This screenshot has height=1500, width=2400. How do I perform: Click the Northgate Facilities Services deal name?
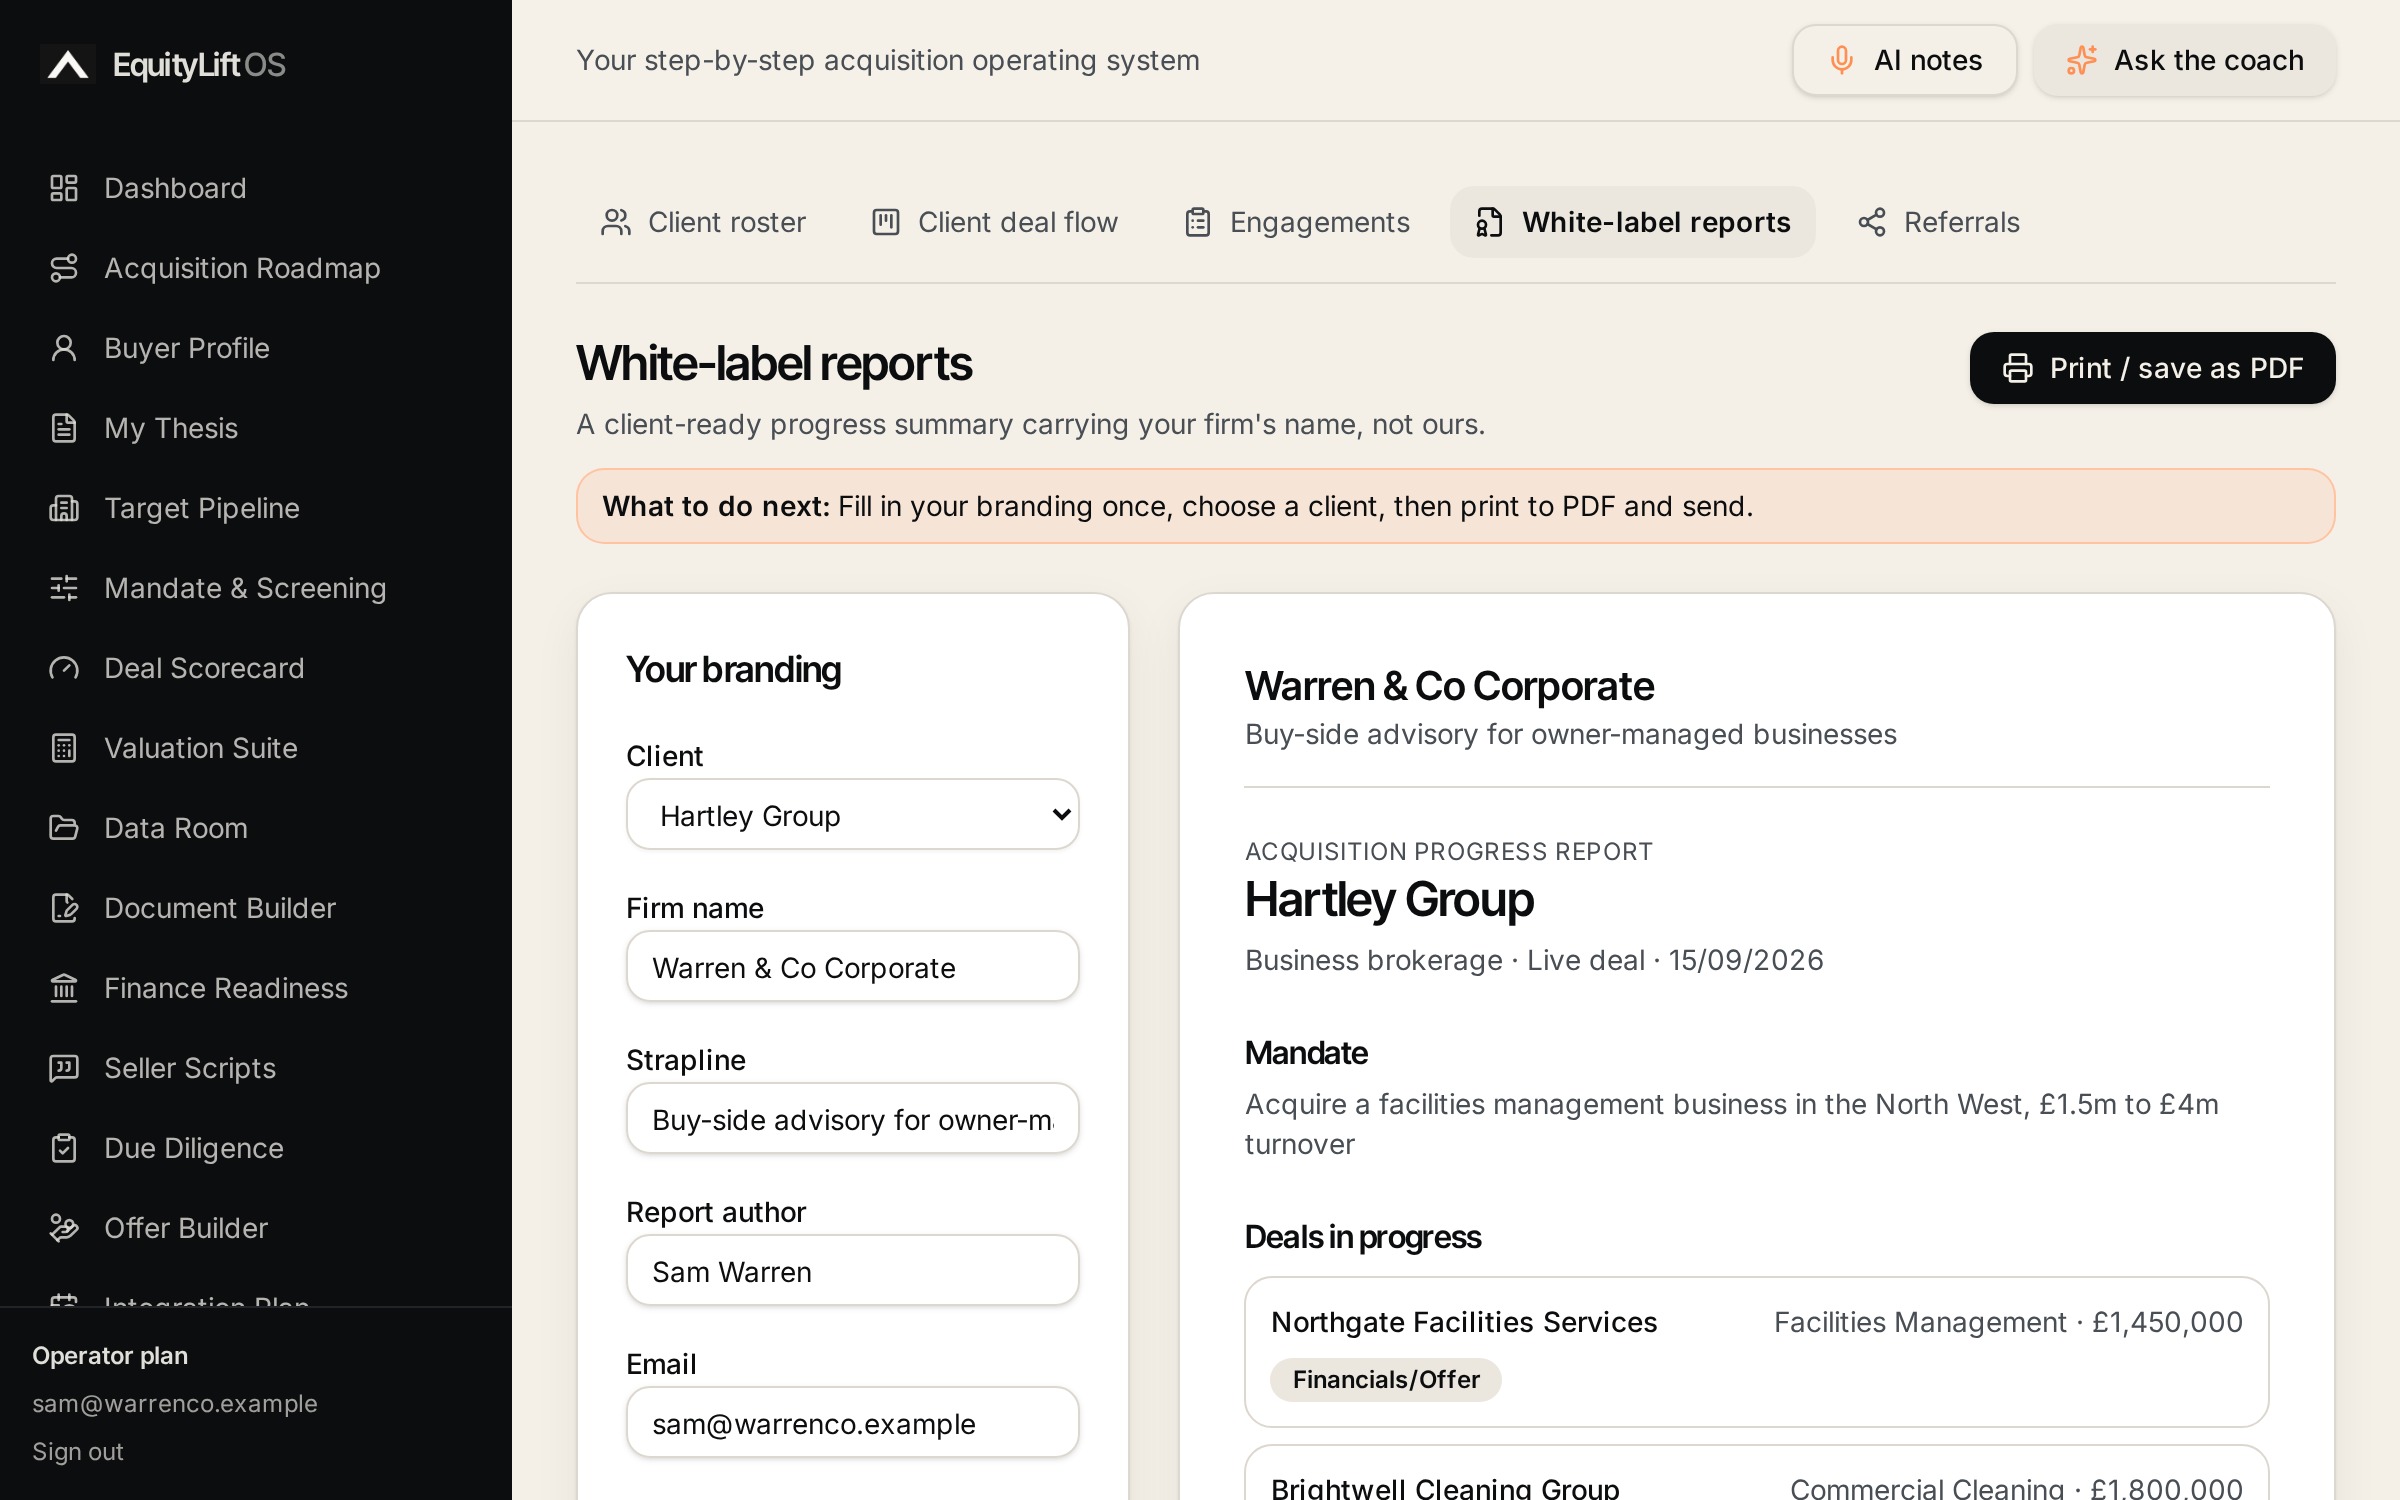[1464, 1322]
